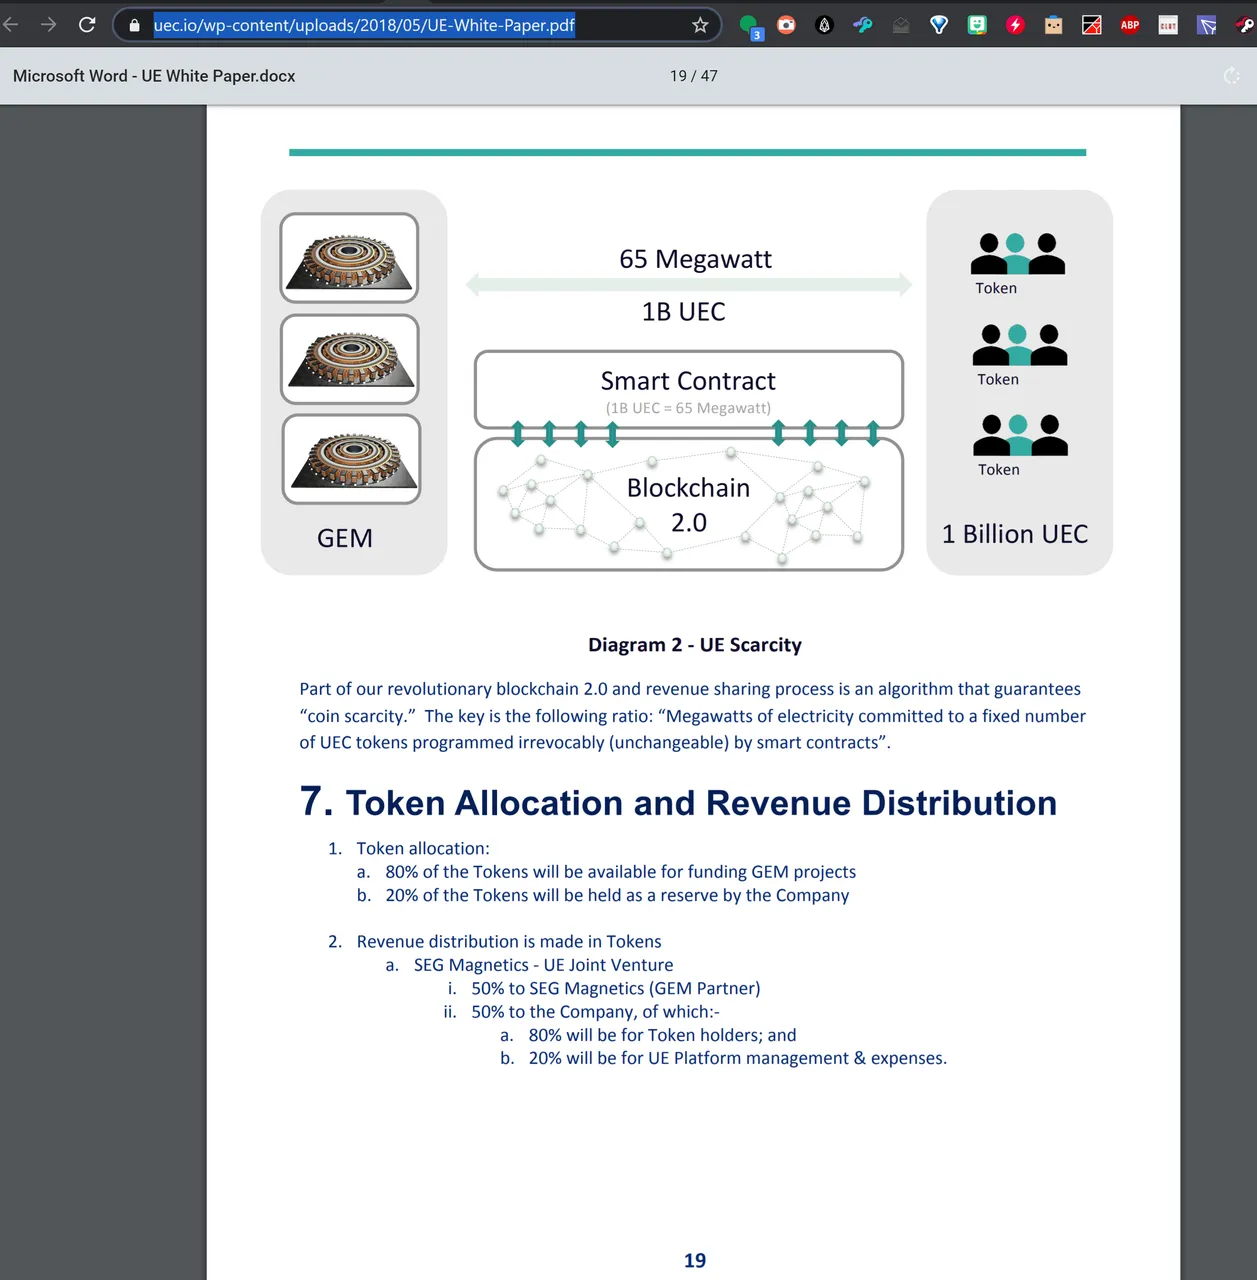Click the top GEM generator image
The width and height of the screenshot is (1257, 1280).
point(349,258)
